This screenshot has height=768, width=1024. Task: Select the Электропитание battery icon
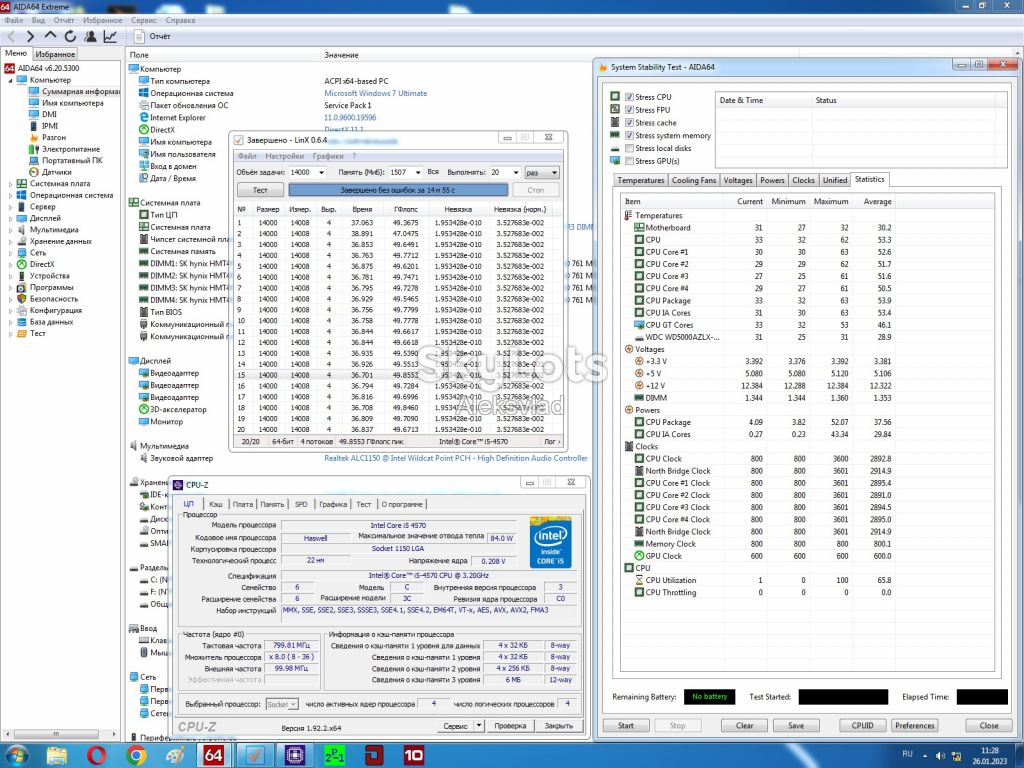[34, 149]
